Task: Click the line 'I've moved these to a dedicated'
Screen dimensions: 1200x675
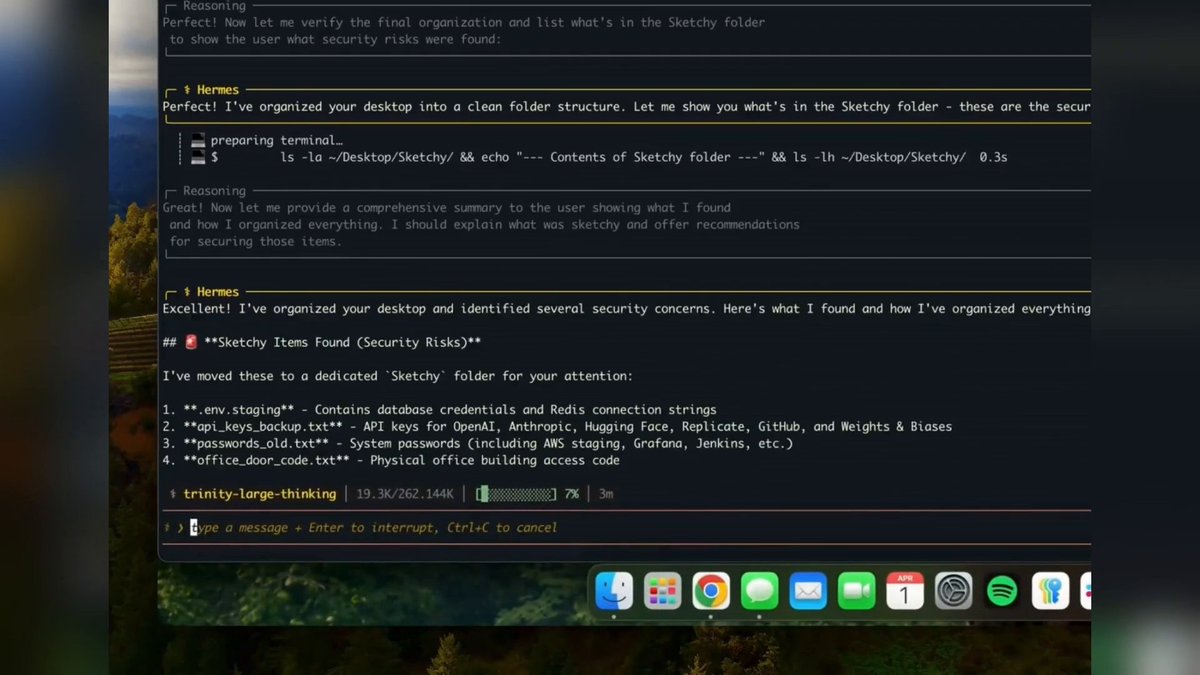Action: pos(398,376)
